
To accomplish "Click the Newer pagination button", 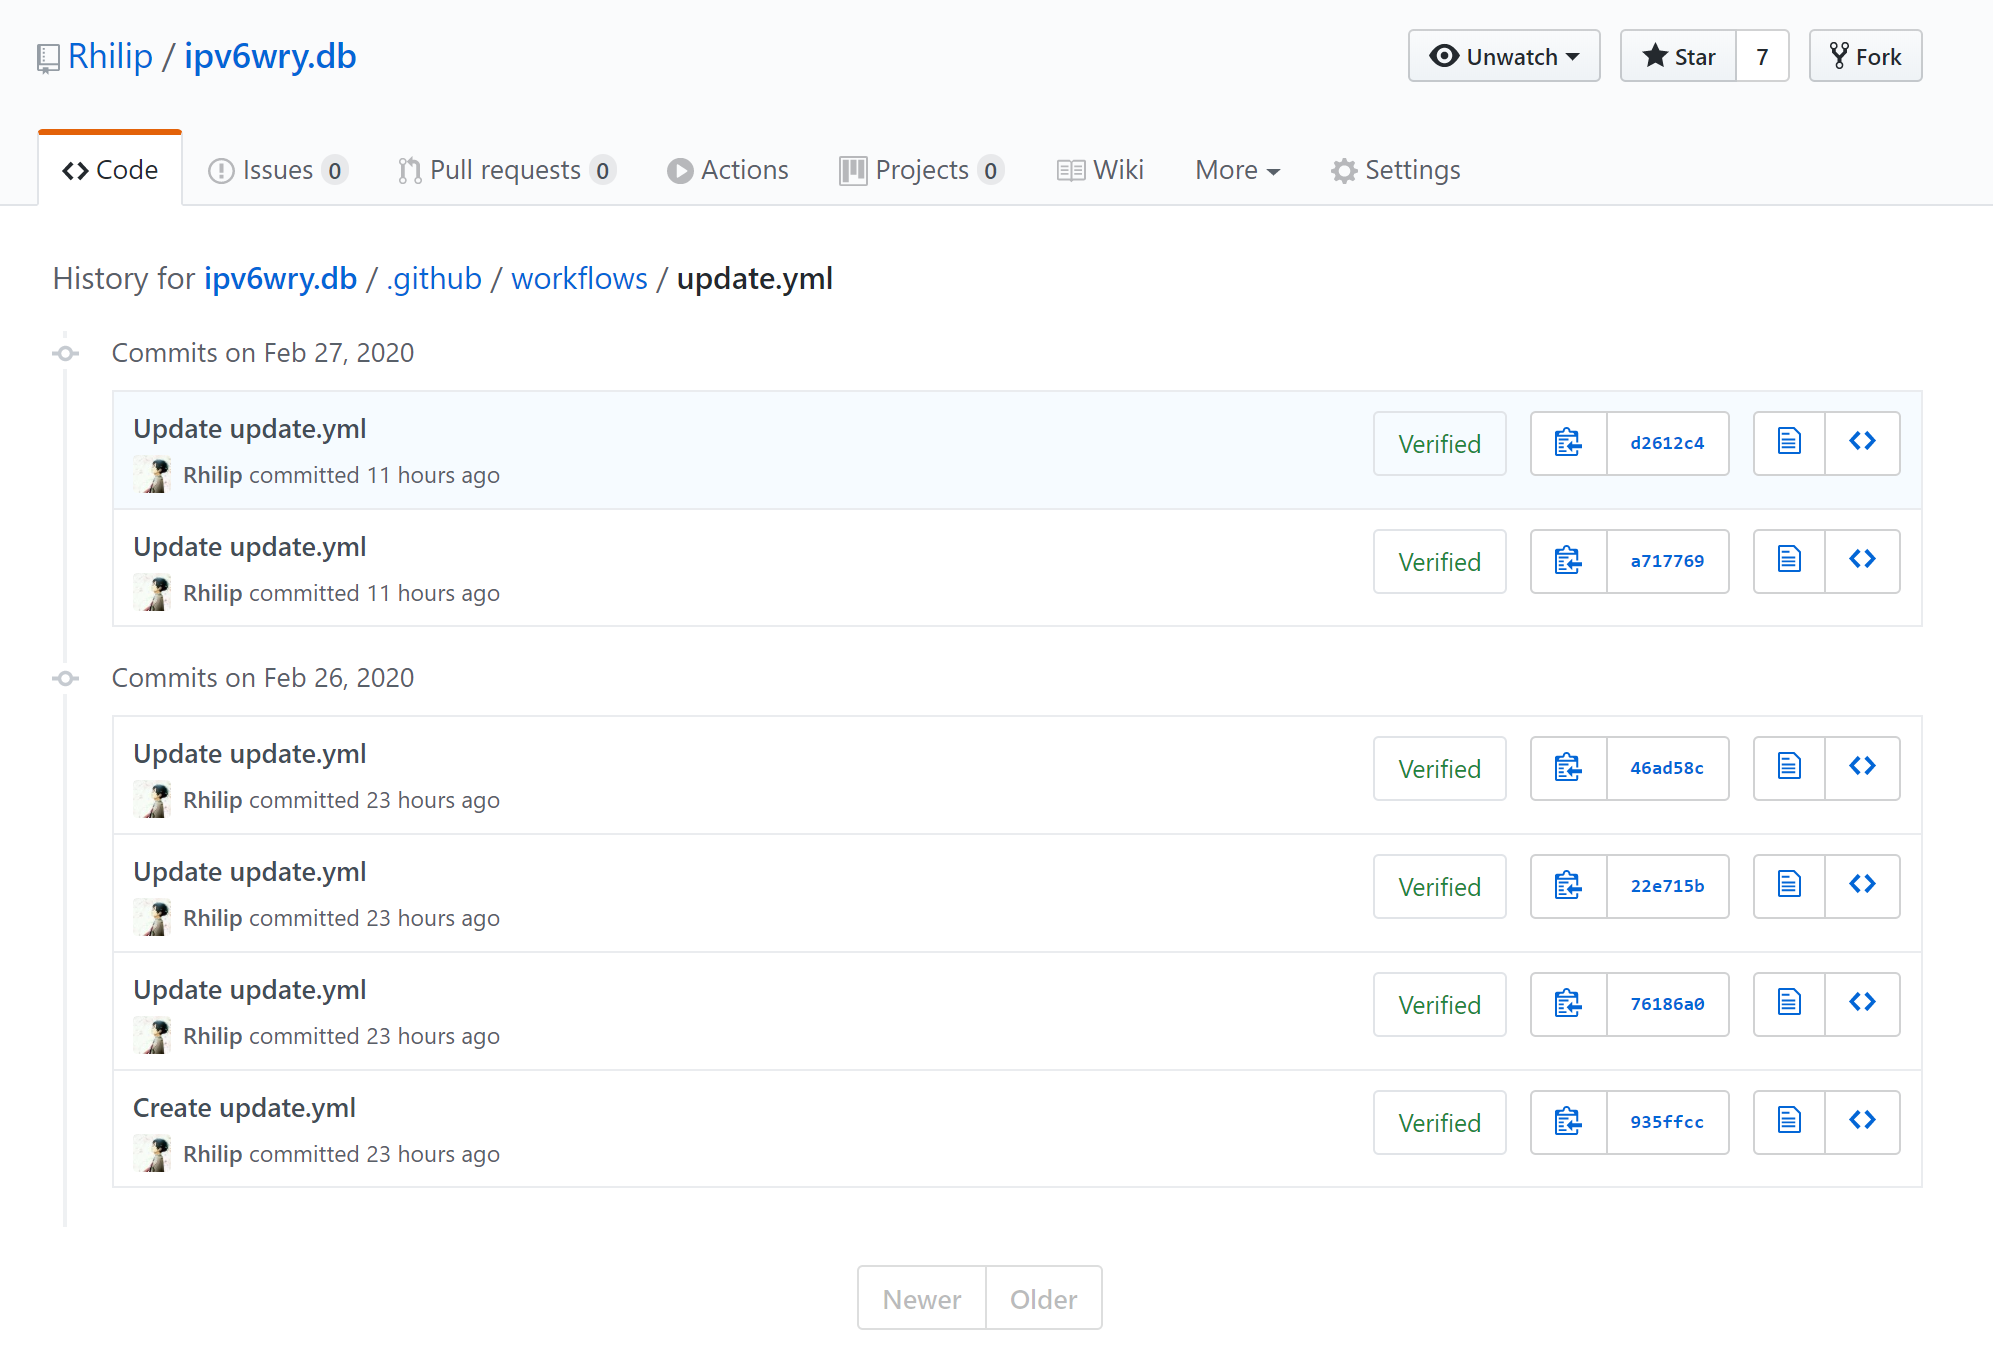I will click(x=921, y=1299).
